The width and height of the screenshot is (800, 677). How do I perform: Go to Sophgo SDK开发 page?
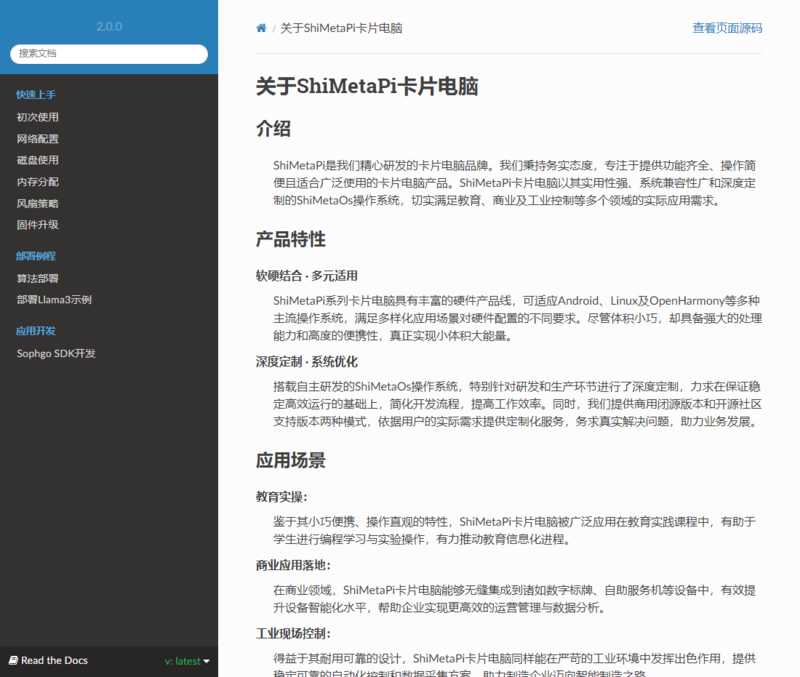[56, 354]
